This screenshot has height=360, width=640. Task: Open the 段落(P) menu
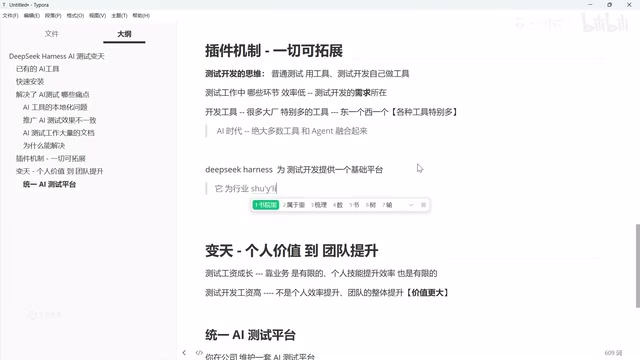(53, 16)
